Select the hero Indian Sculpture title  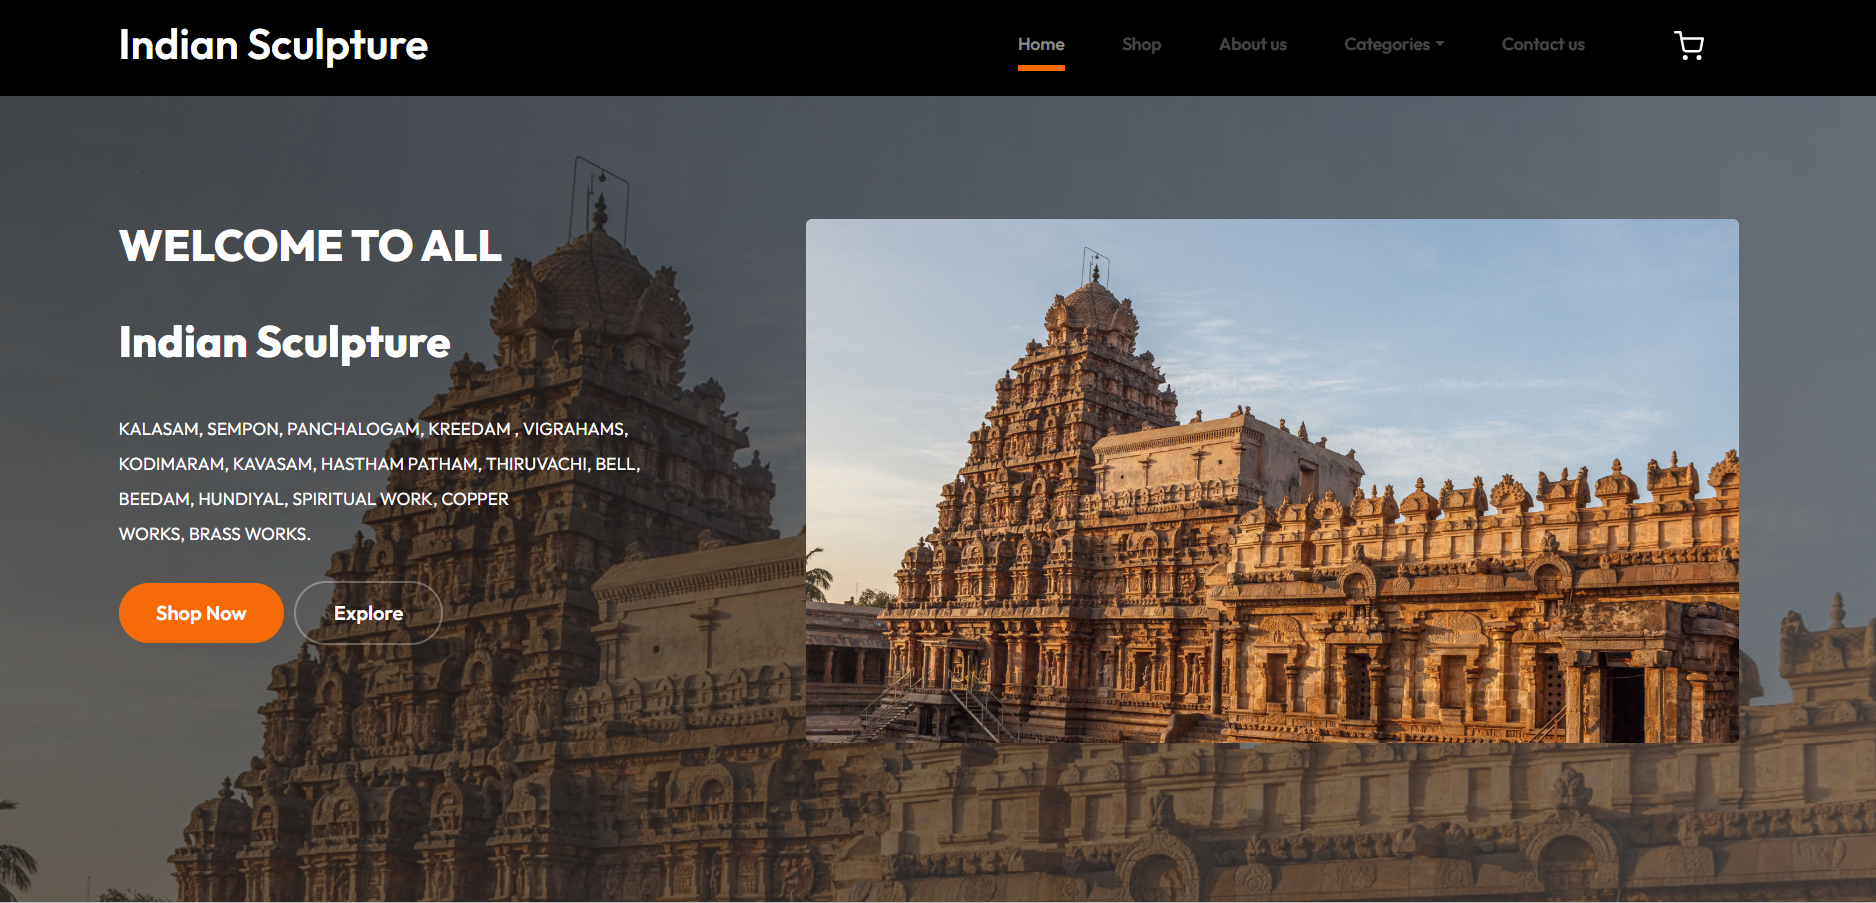click(x=284, y=342)
